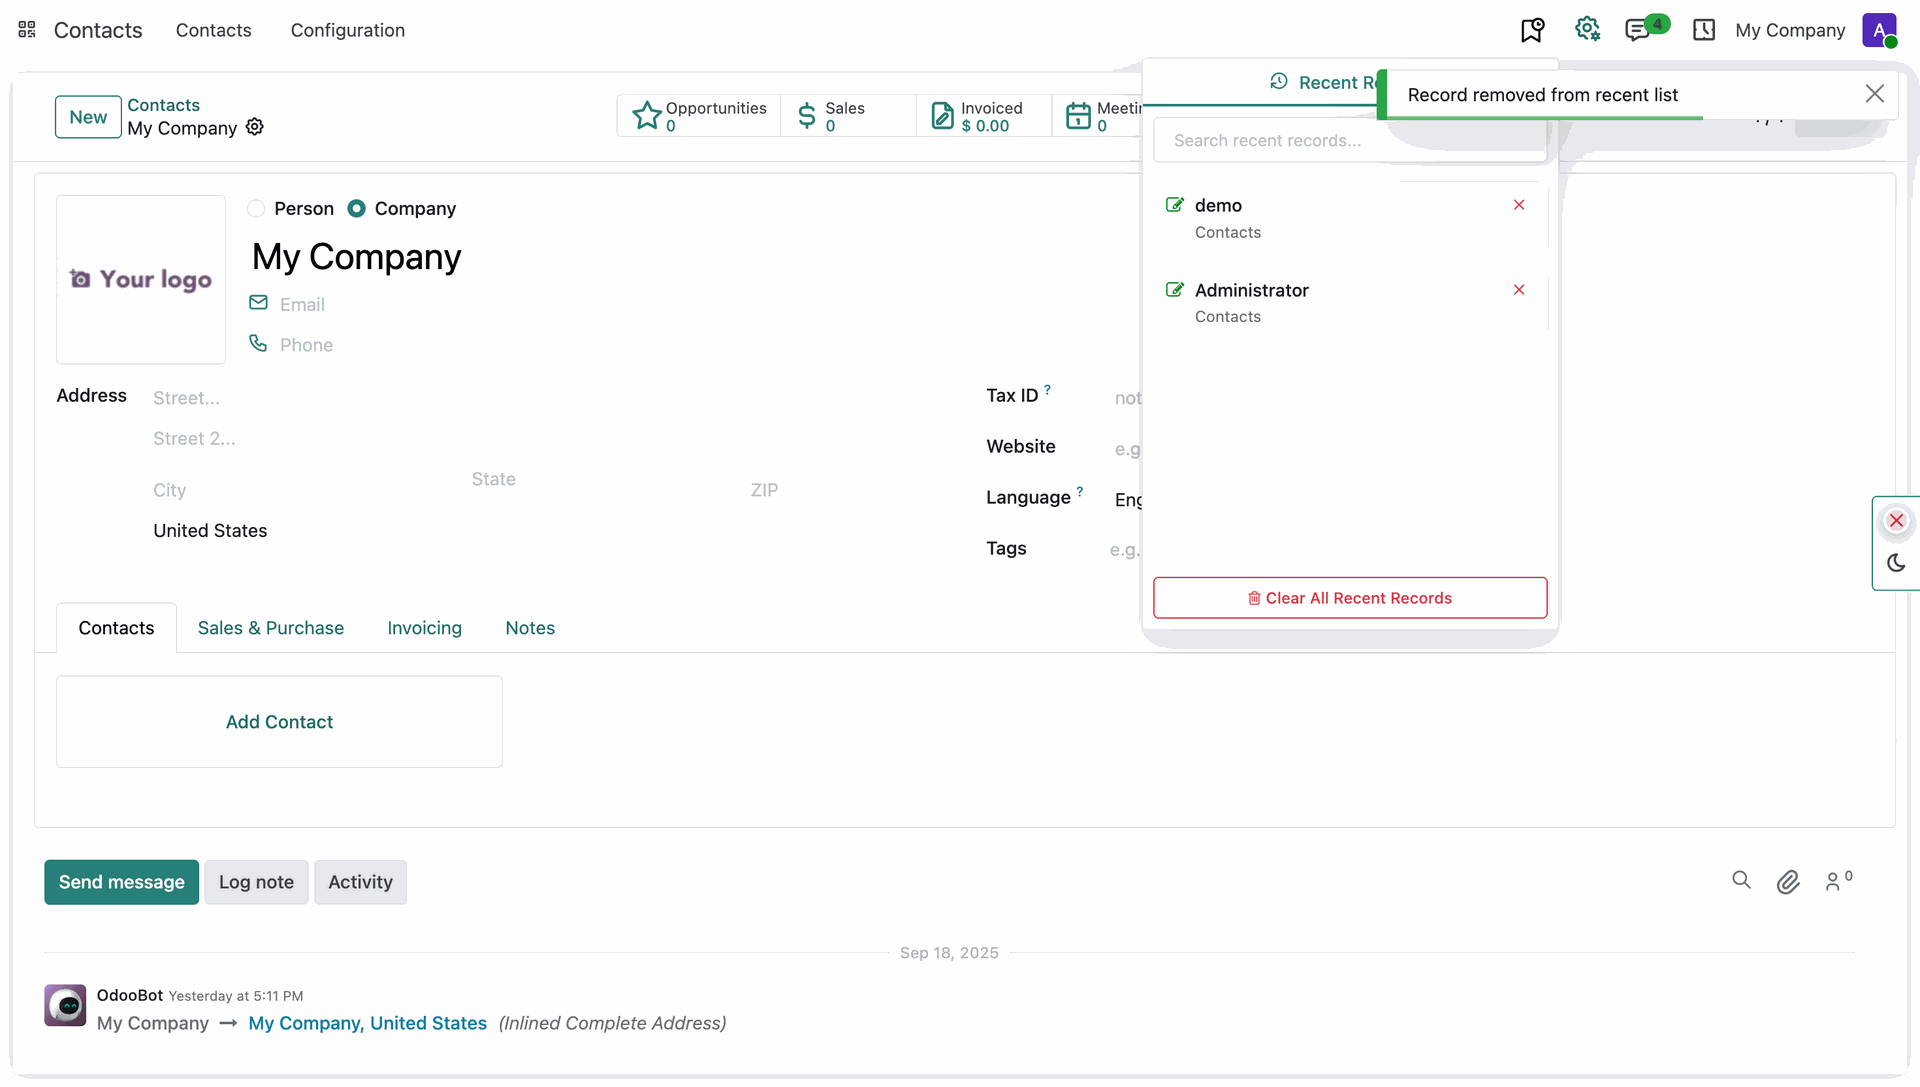Click the edit icon beside demo record
Image resolution: width=1920 pixels, height=1087 pixels.
coord(1175,205)
